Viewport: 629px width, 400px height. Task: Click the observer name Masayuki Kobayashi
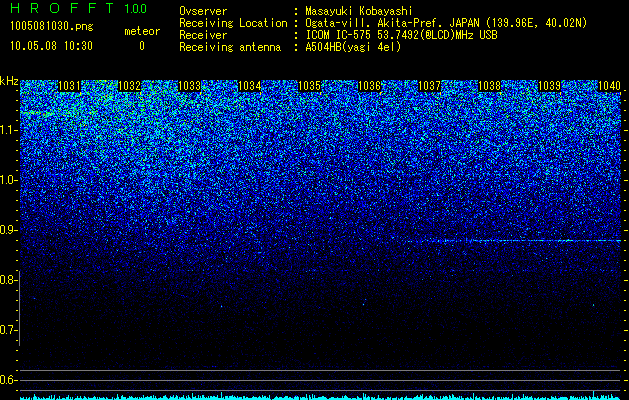tap(359, 11)
